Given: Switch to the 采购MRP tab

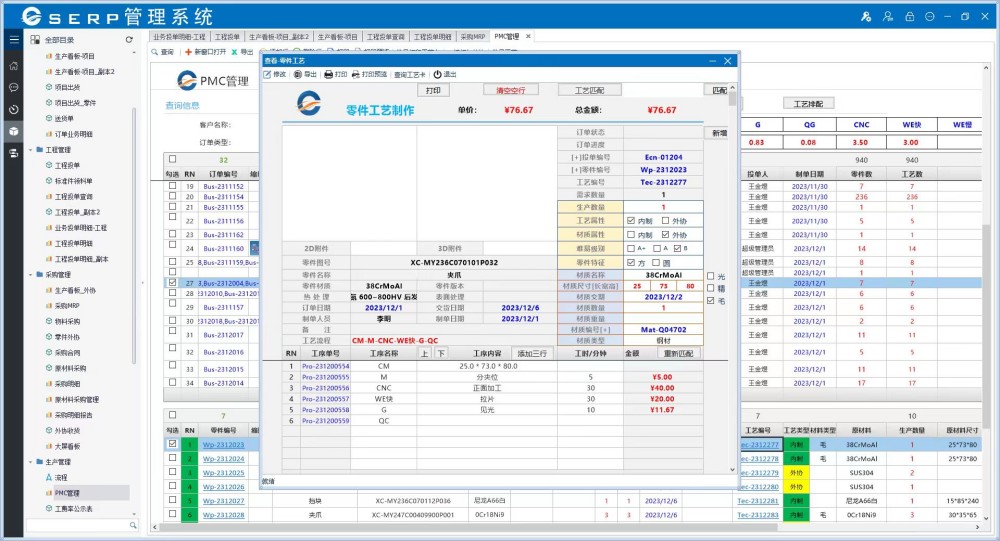Looking at the screenshot, I should click(x=472, y=36).
